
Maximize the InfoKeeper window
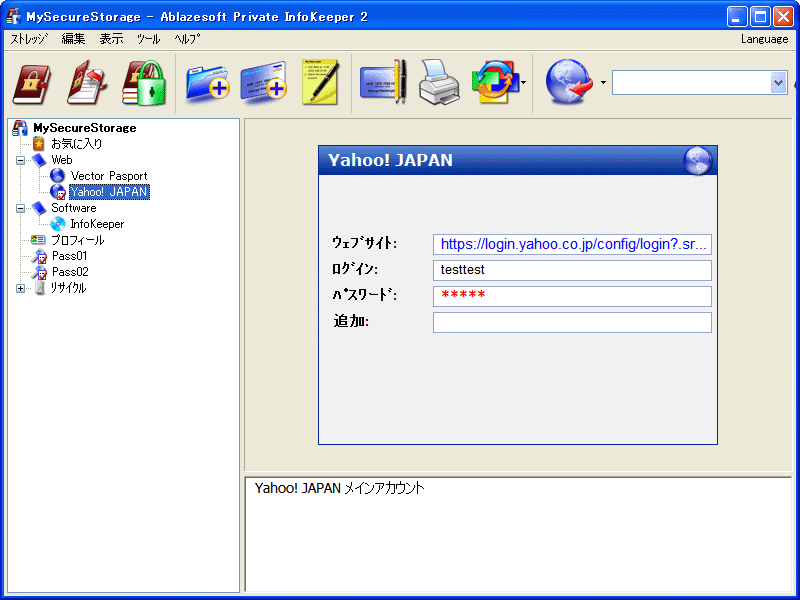[760, 17]
